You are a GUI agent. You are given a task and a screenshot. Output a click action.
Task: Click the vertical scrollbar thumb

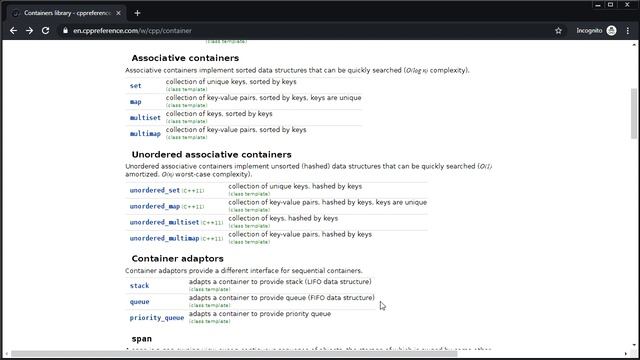point(634,113)
